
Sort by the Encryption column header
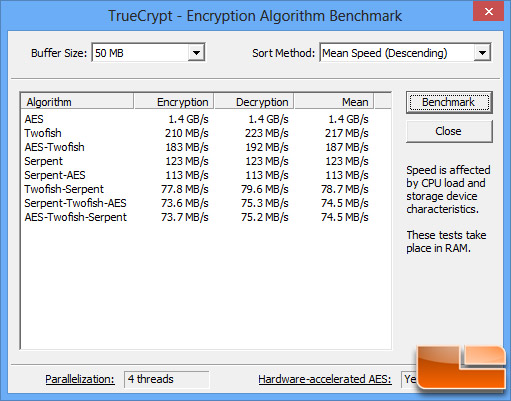[x=174, y=102]
